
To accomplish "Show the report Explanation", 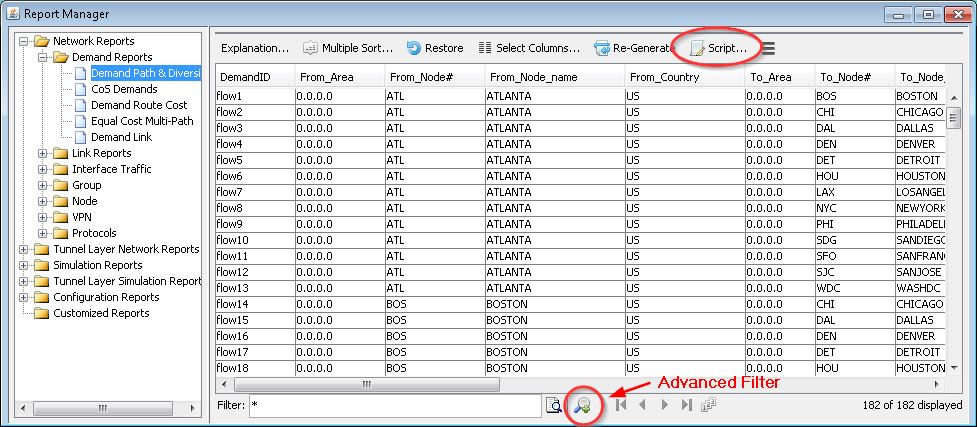I will (255, 48).
